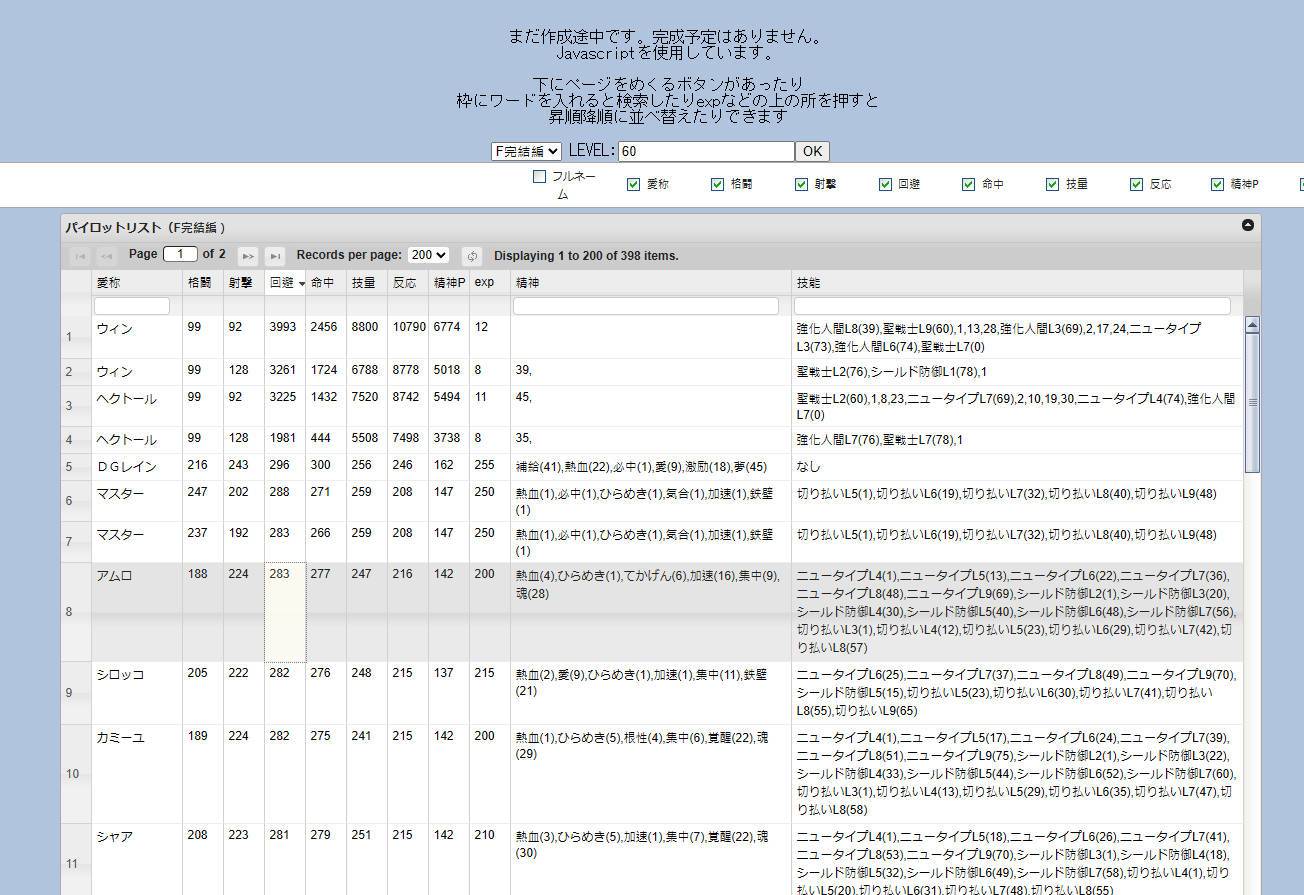Click 回避 value 3261 cell

pyautogui.click(x=285, y=371)
